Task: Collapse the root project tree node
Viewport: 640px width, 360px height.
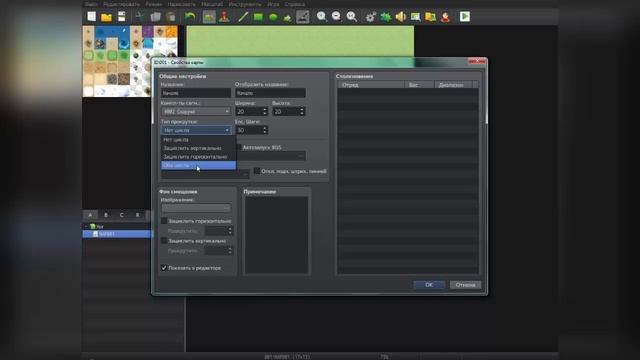Action: click(x=87, y=226)
